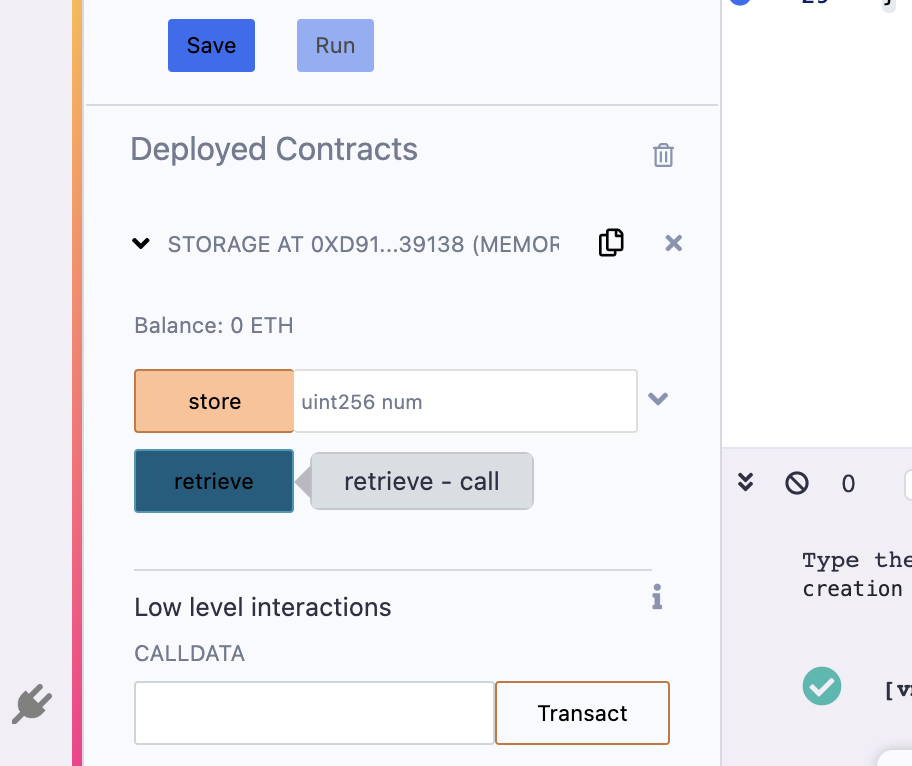This screenshot has height=766, width=912.
Task: Click the Save button
Action: pyautogui.click(x=211, y=45)
